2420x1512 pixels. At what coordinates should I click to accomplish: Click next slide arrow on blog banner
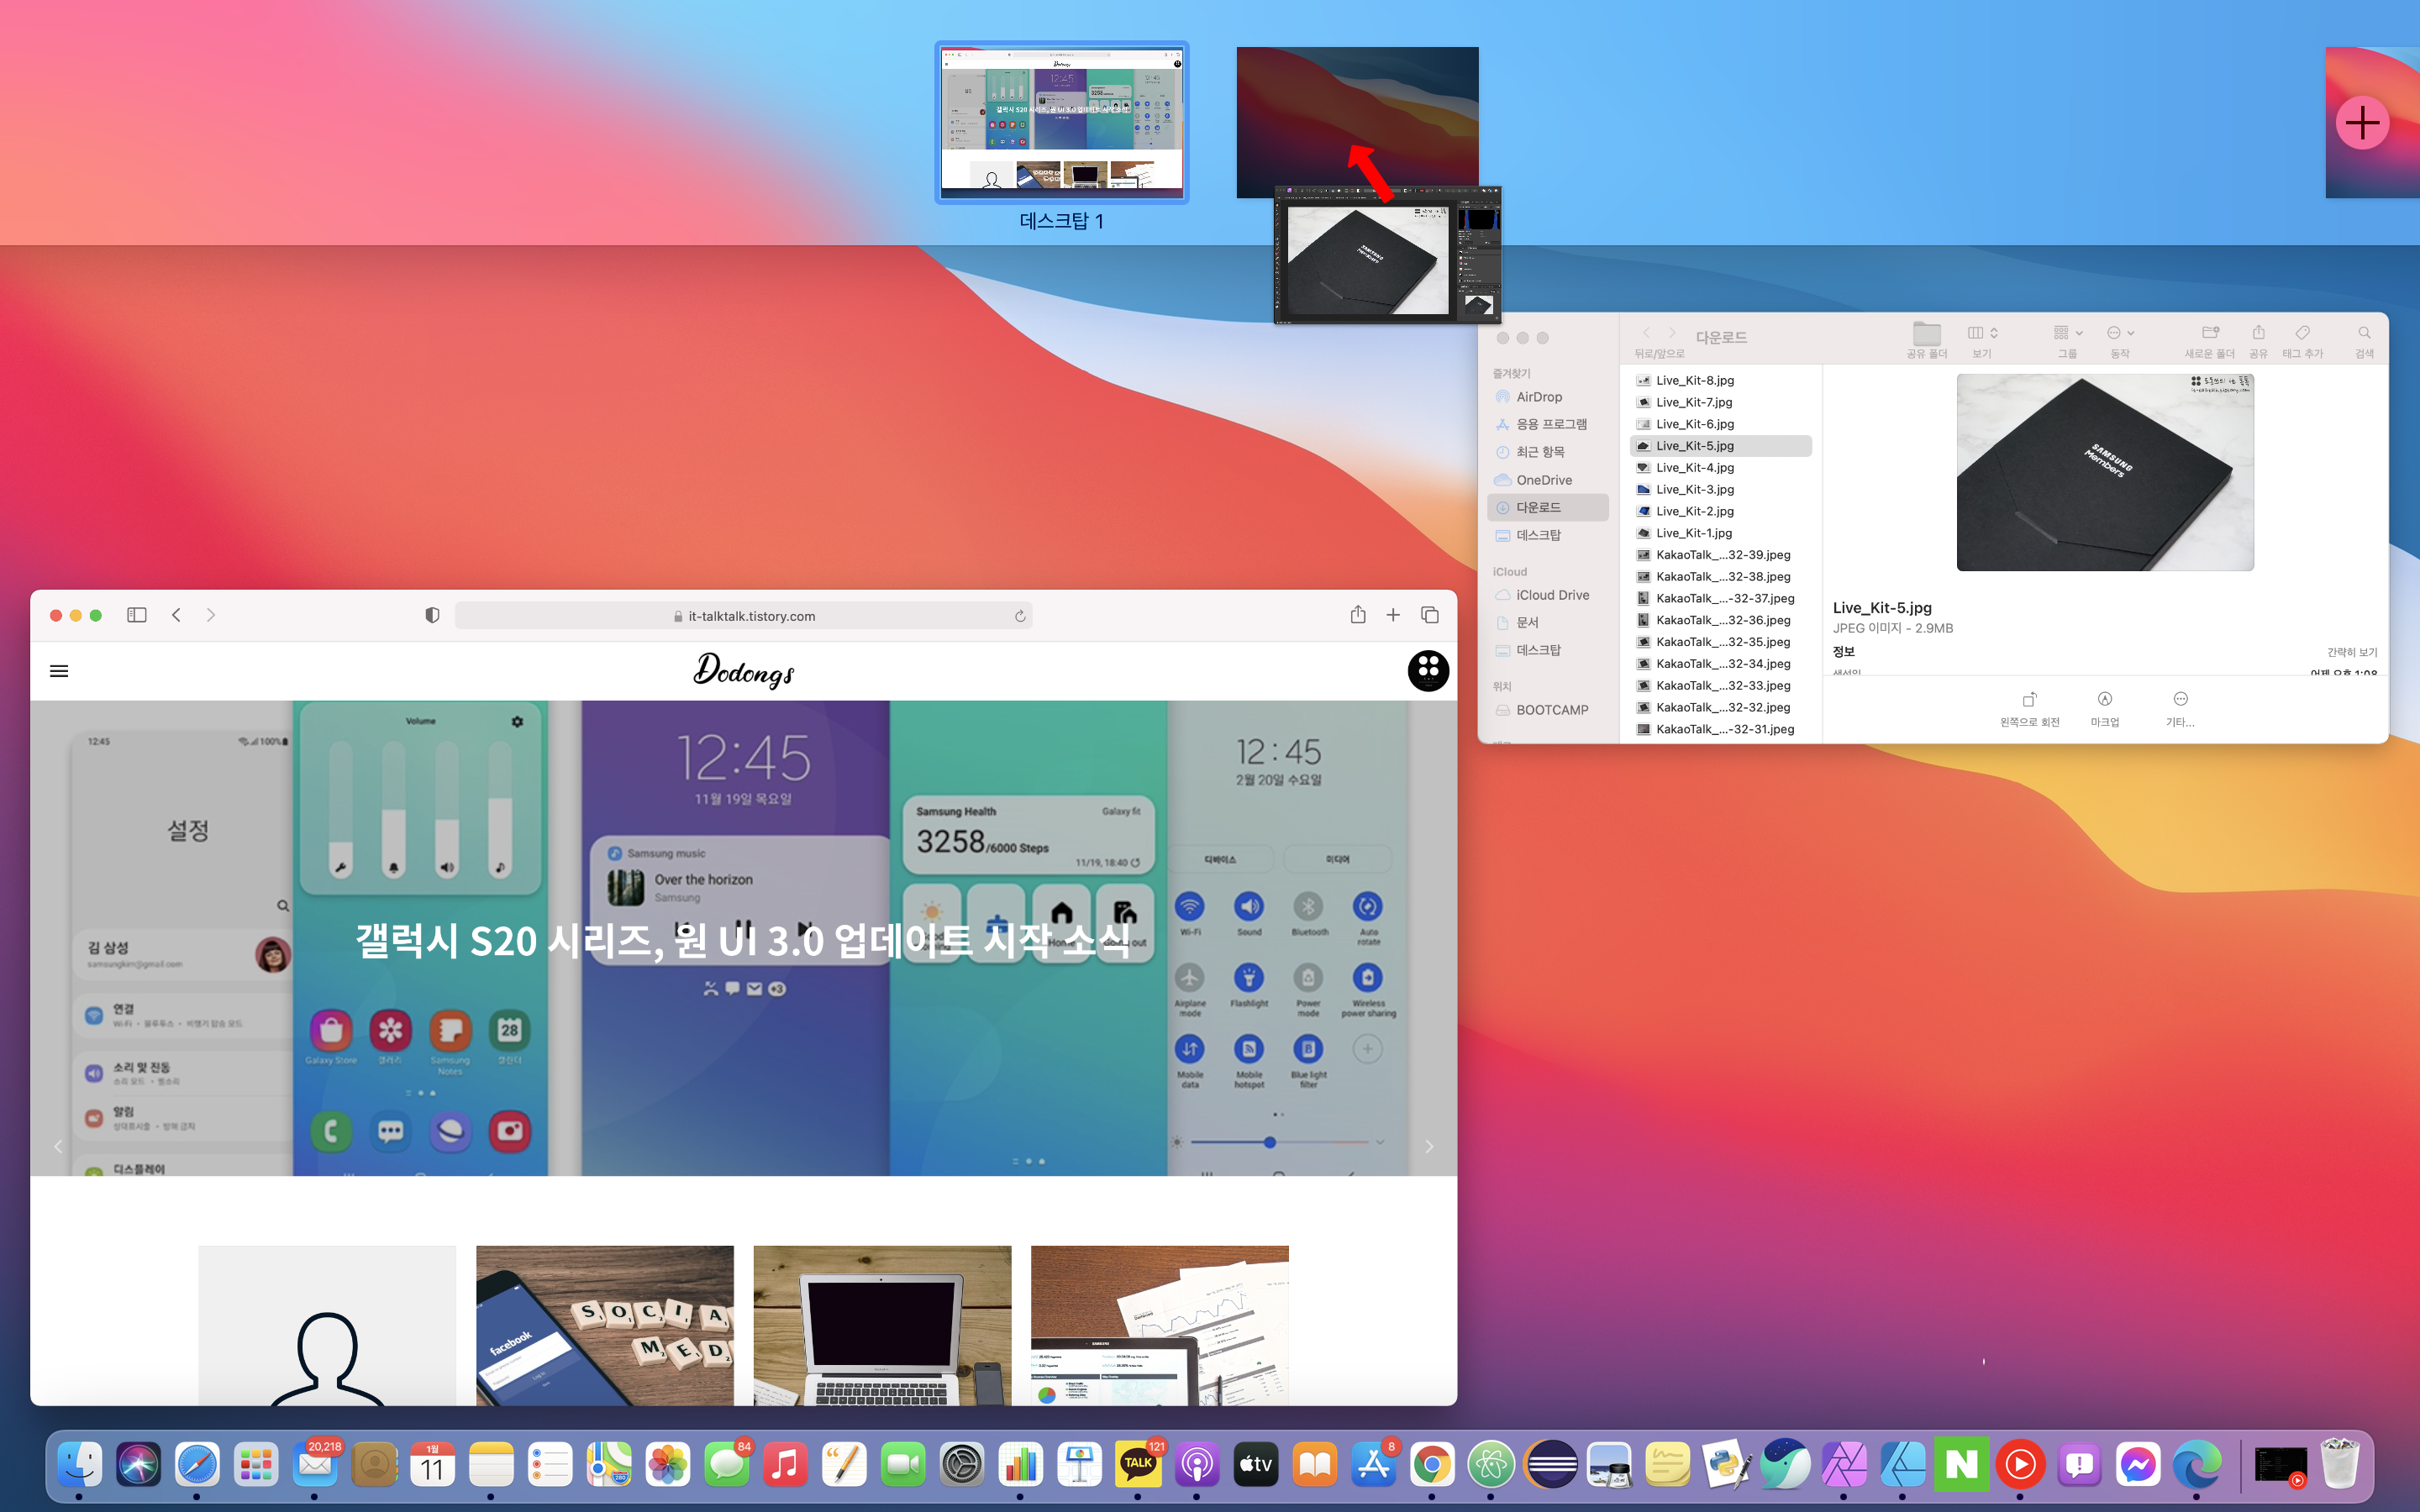[1429, 1146]
